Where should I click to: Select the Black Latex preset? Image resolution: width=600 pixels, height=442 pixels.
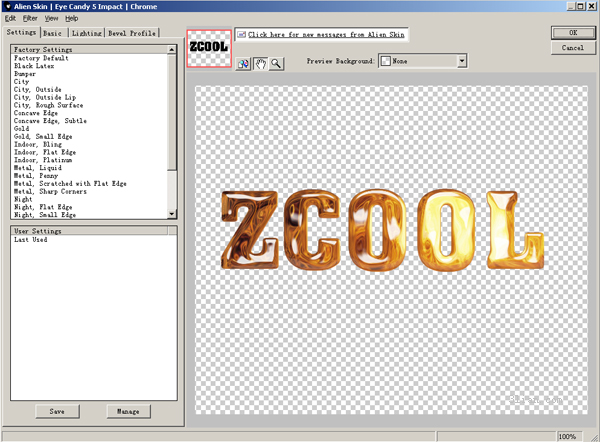(x=34, y=66)
